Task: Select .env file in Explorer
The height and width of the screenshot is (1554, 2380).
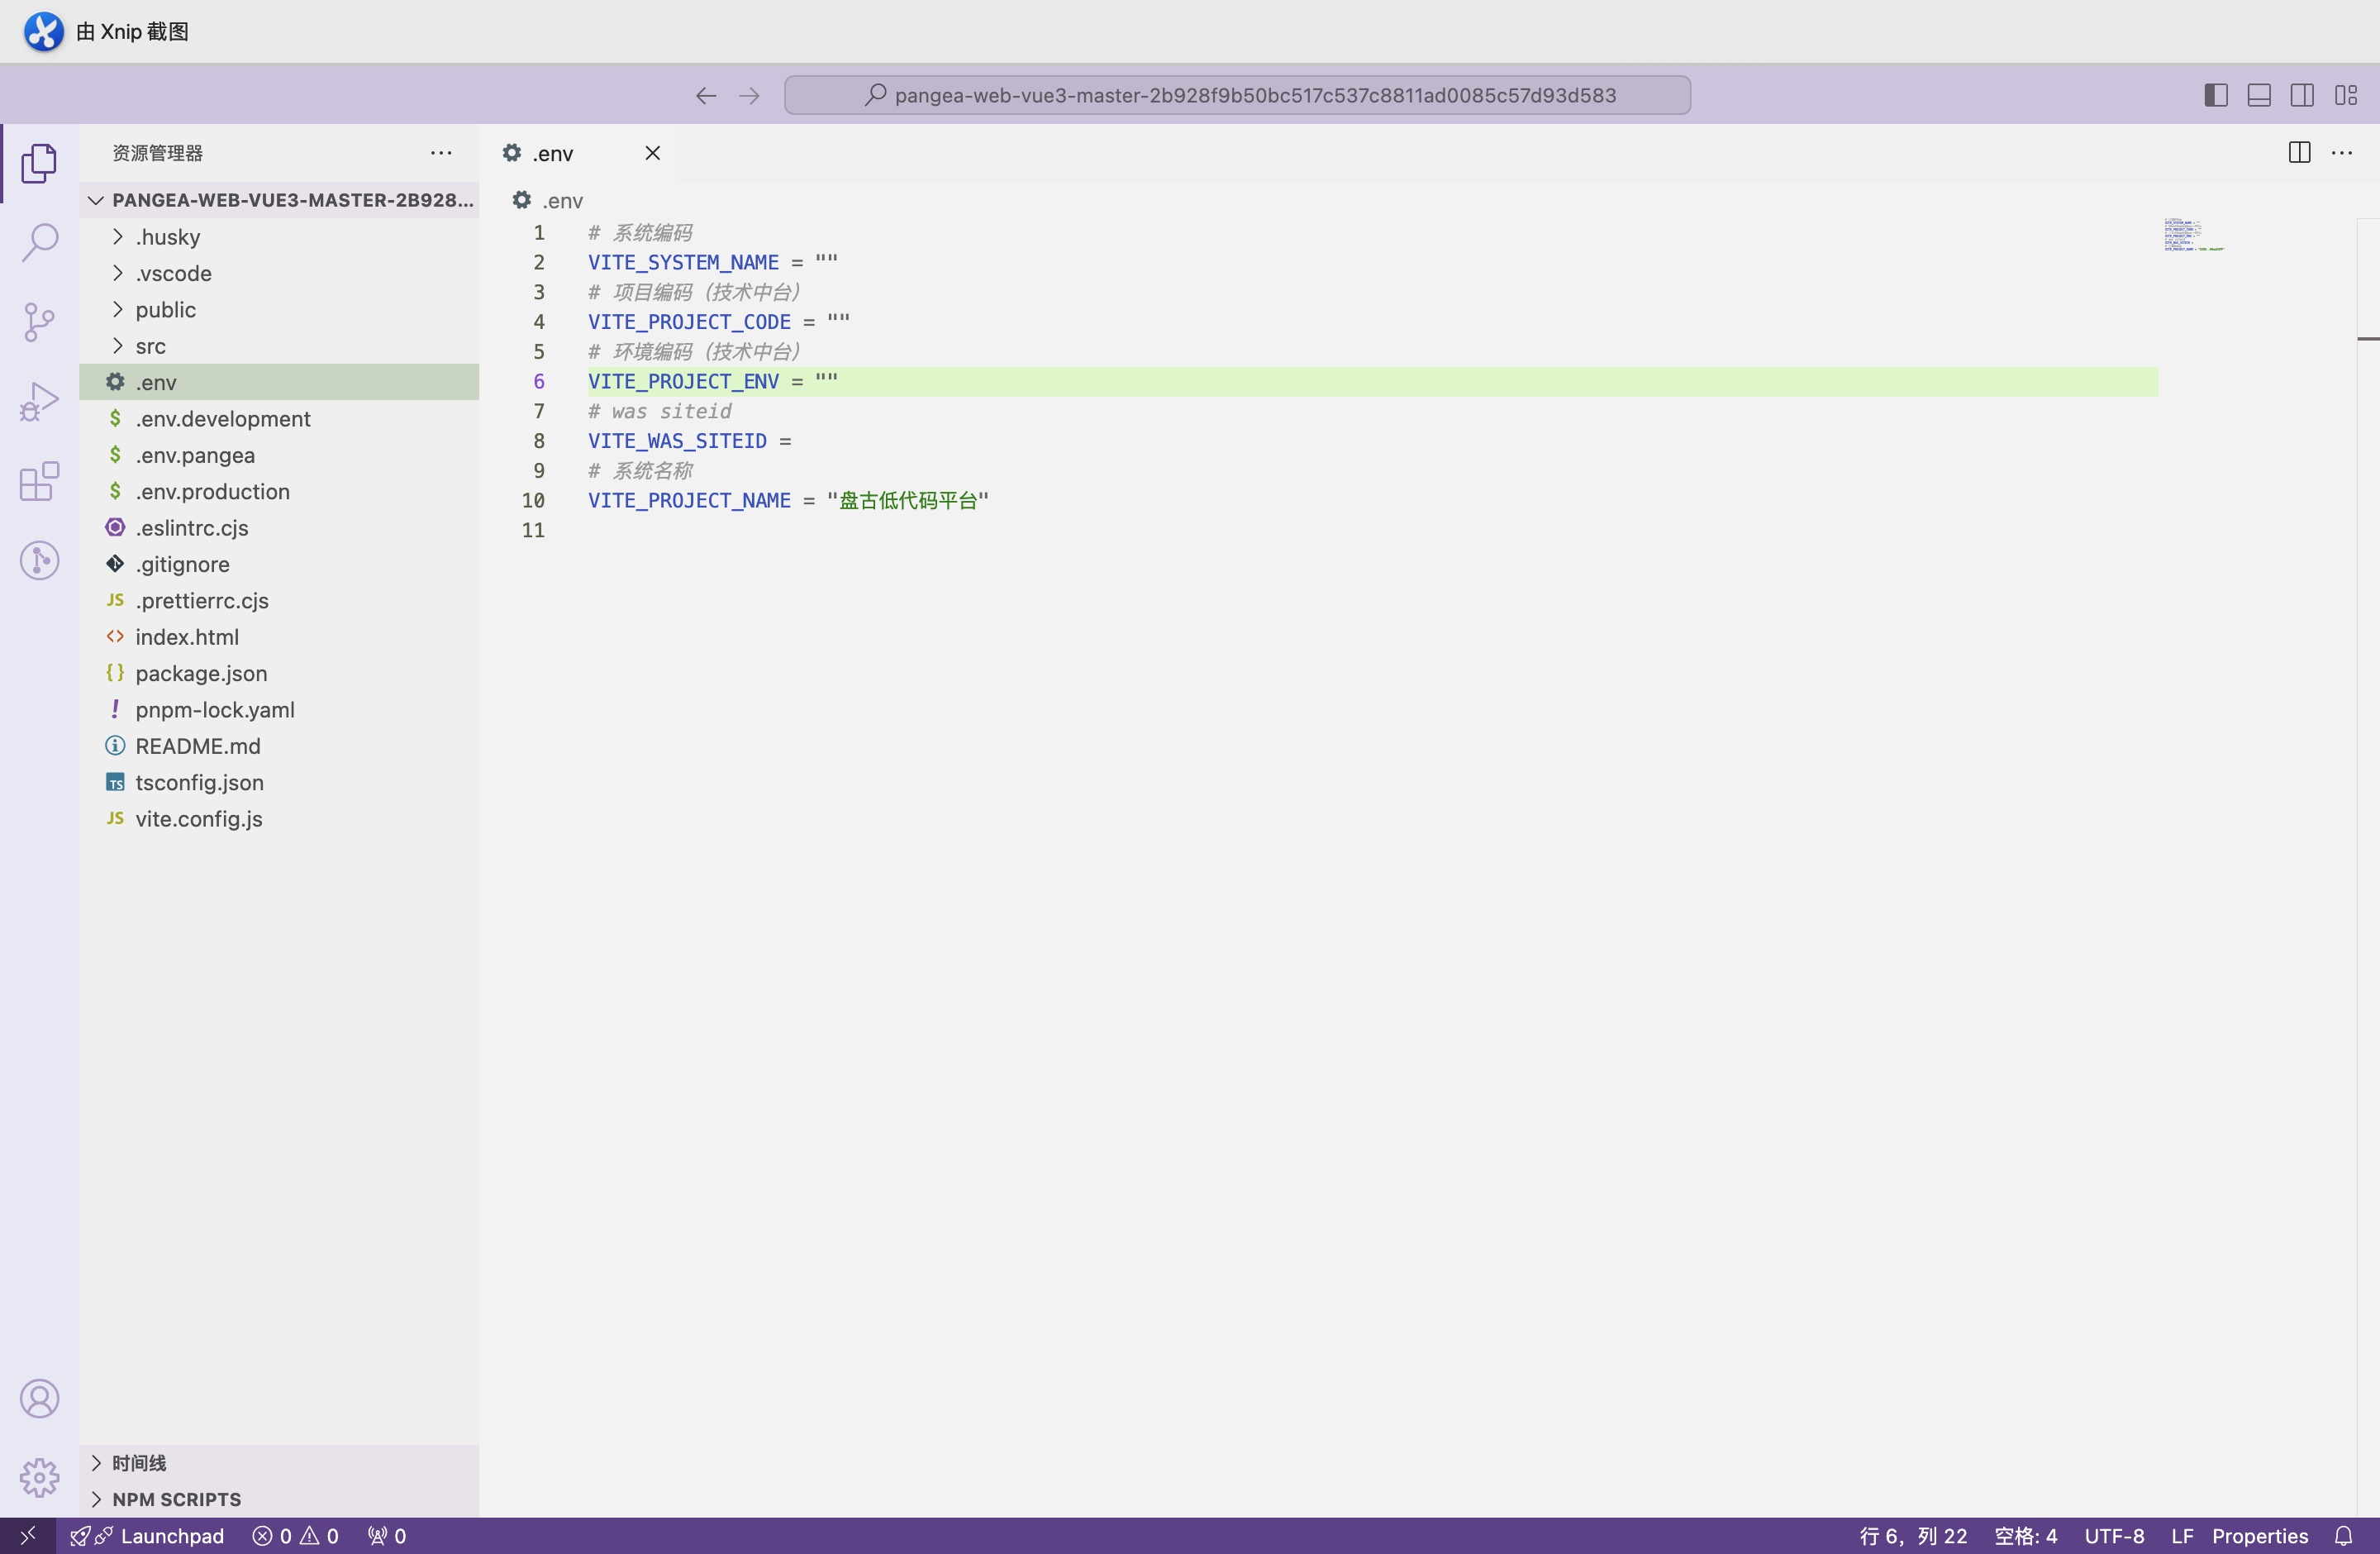Action: (279, 382)
